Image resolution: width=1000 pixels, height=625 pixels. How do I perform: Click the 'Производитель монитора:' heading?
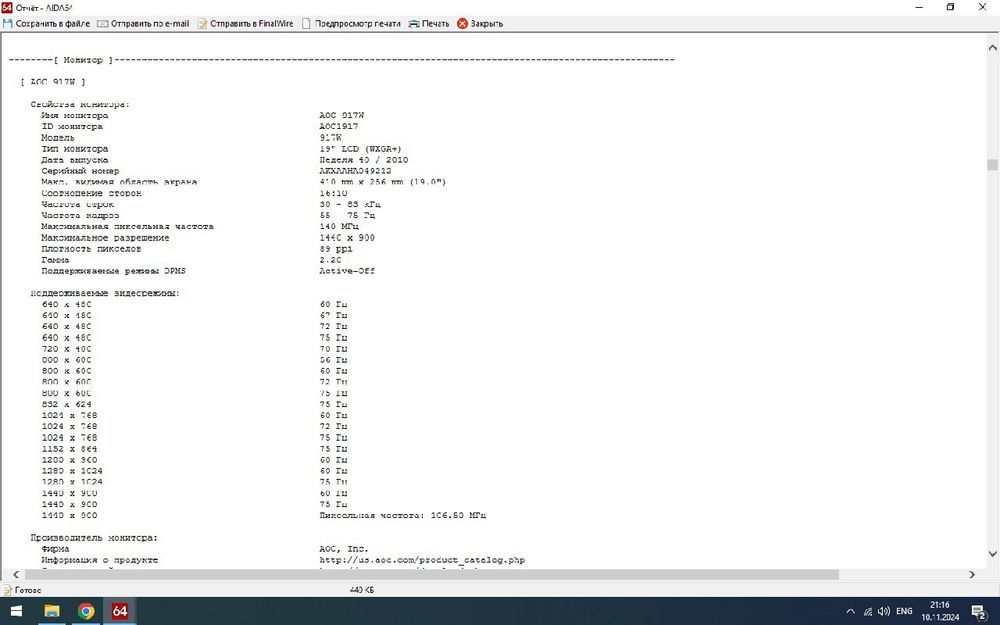click(94, 538)
